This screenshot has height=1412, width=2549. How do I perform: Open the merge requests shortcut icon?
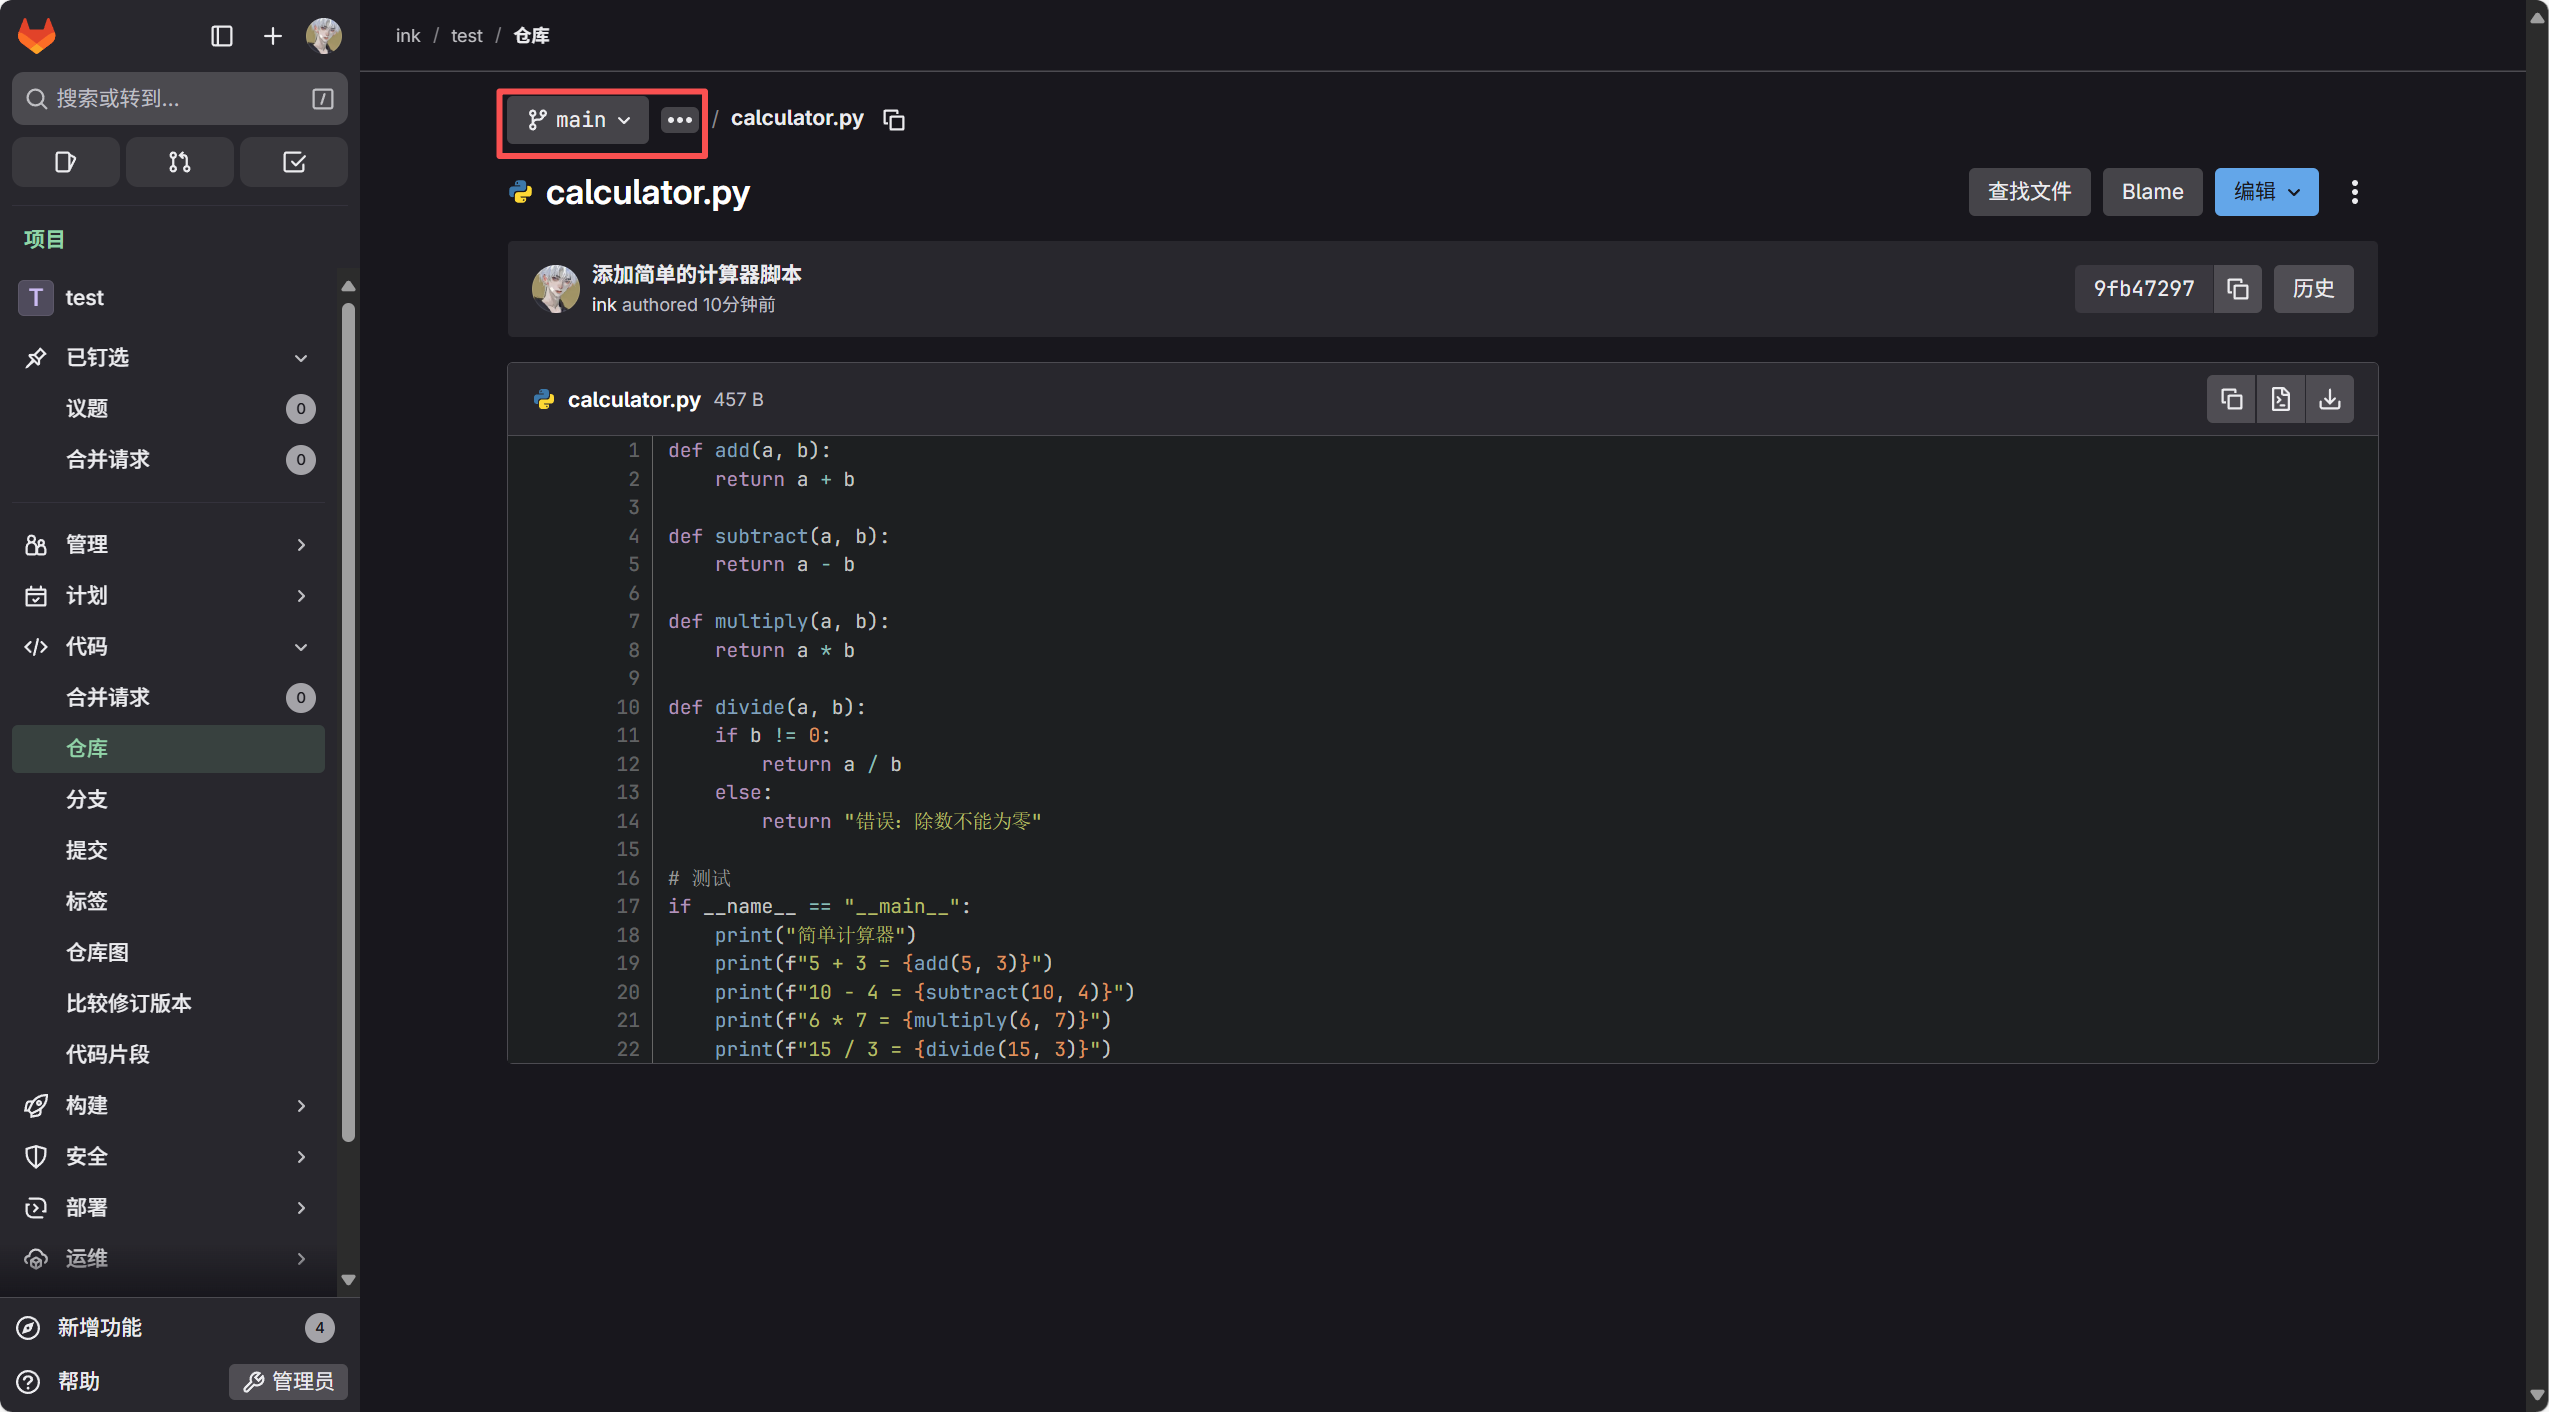pyautogui.click(x=179, y=162)
